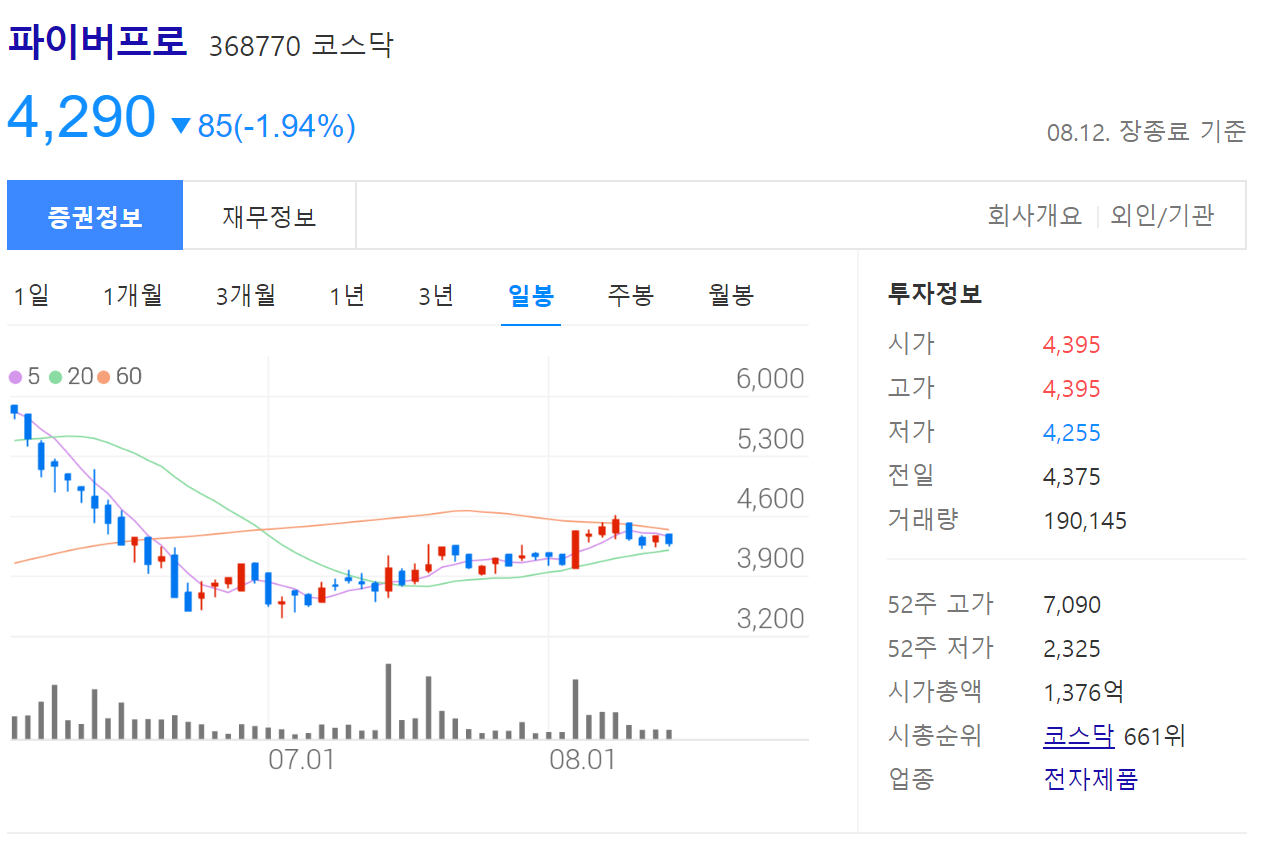The height and width of the screenshot is (841, 1273).
Task: Click the tall red candlestick near 08.01
Action: click(576, 549)
